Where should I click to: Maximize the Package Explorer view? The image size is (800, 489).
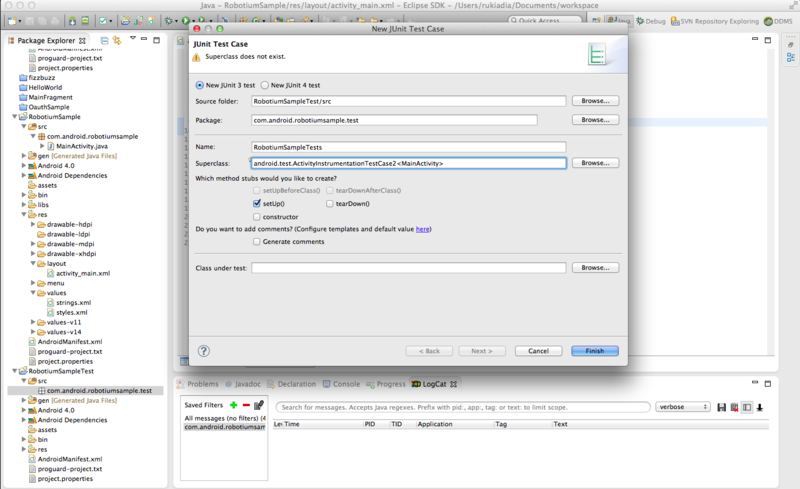pyautogui.click(x=157, y=40)
